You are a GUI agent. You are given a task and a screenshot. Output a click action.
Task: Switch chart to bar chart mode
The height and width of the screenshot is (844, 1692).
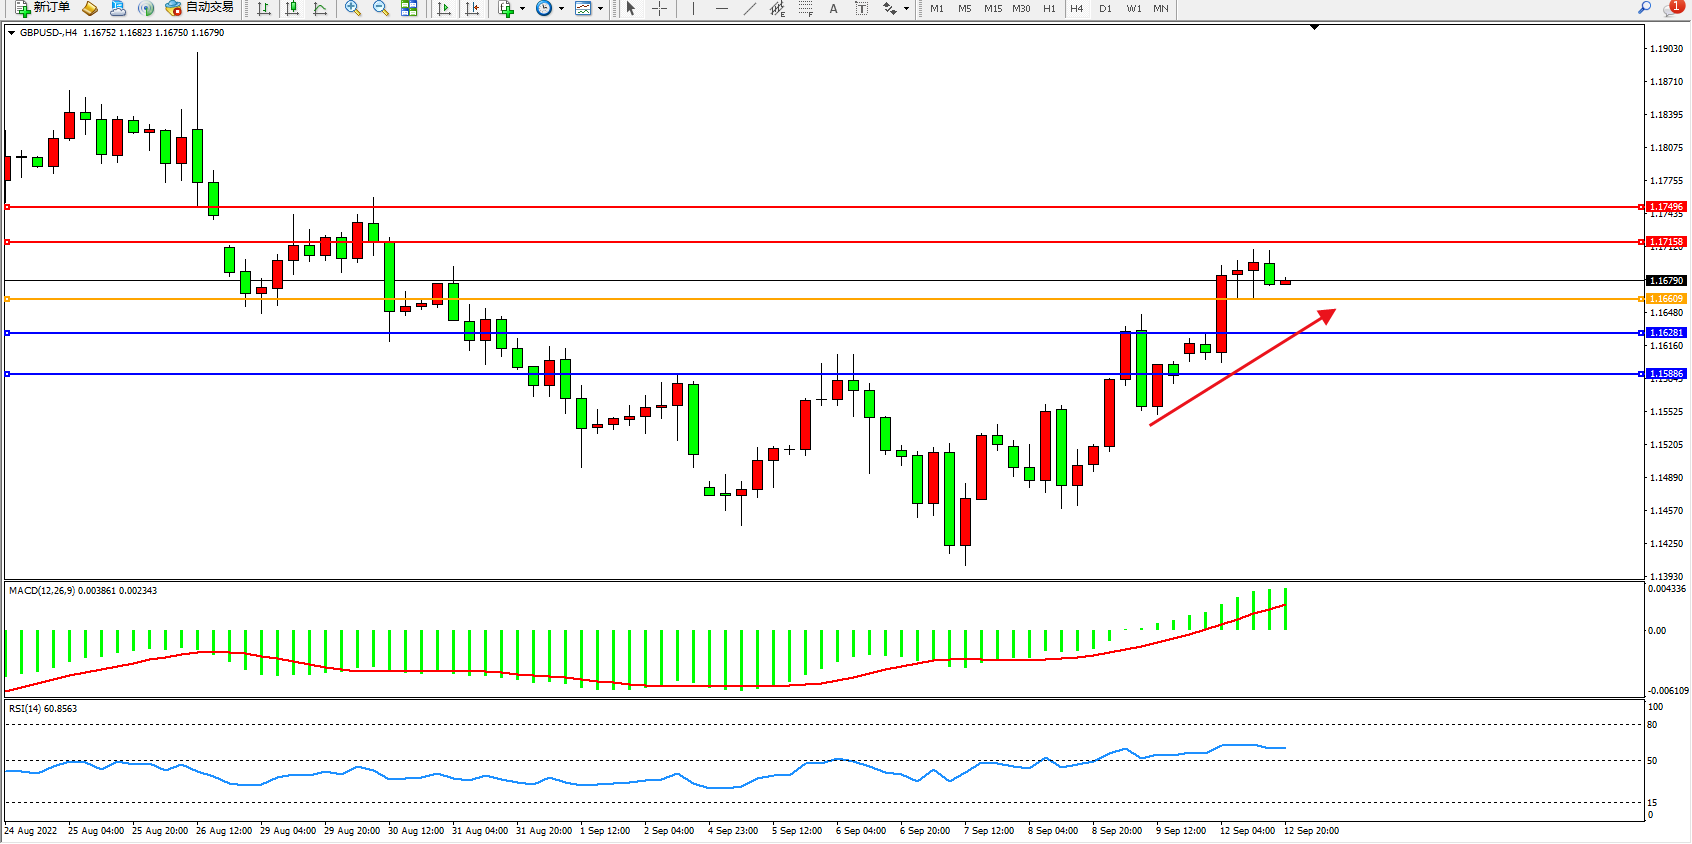(264, 8)
